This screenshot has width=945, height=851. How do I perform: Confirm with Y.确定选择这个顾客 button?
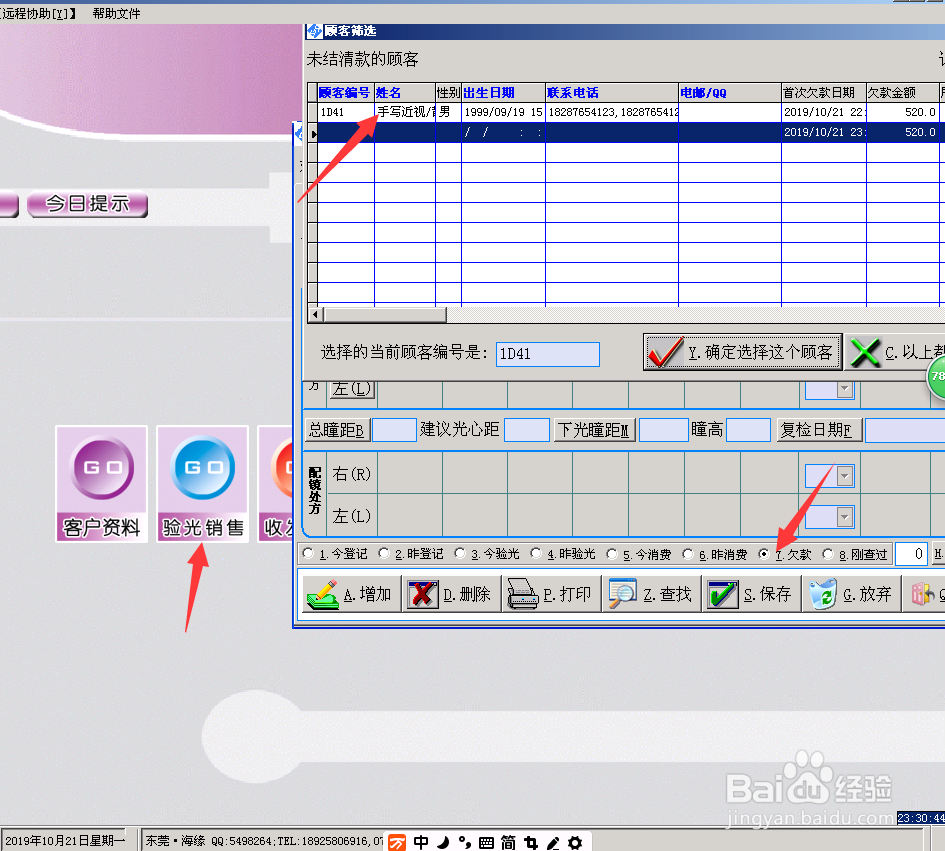click(x=742, y=352)
